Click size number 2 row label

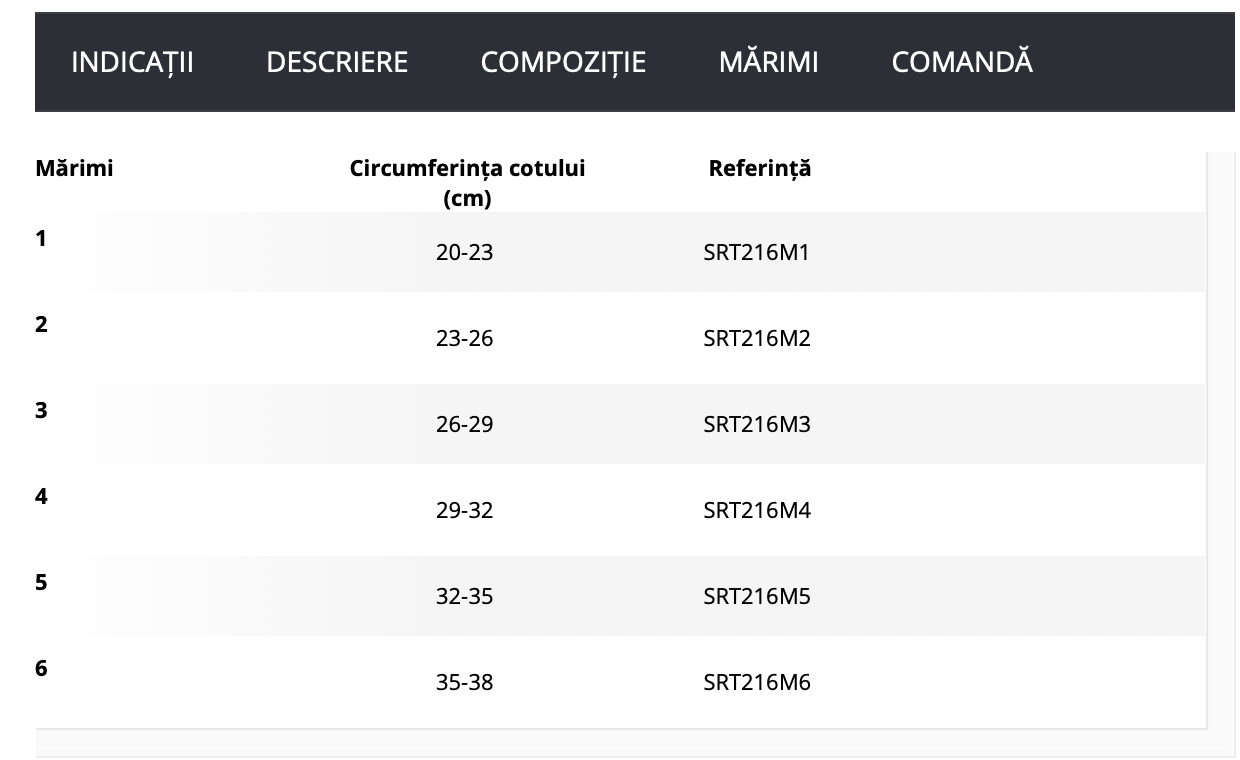pos(41,325)
